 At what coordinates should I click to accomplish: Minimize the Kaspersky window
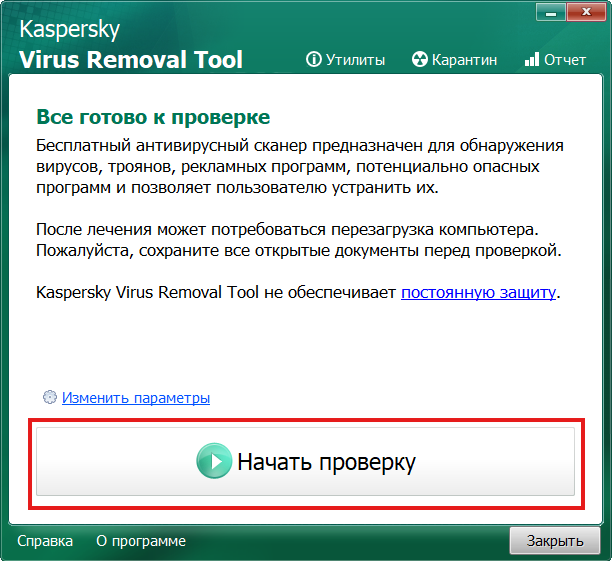(x=551, y=12)
